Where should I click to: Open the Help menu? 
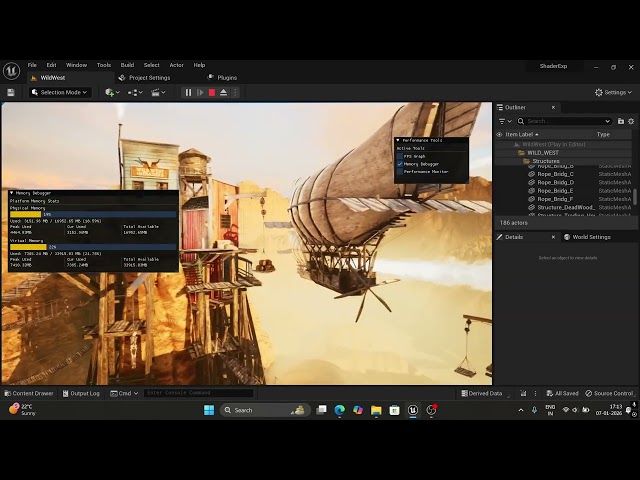click(x=199, y=65)
